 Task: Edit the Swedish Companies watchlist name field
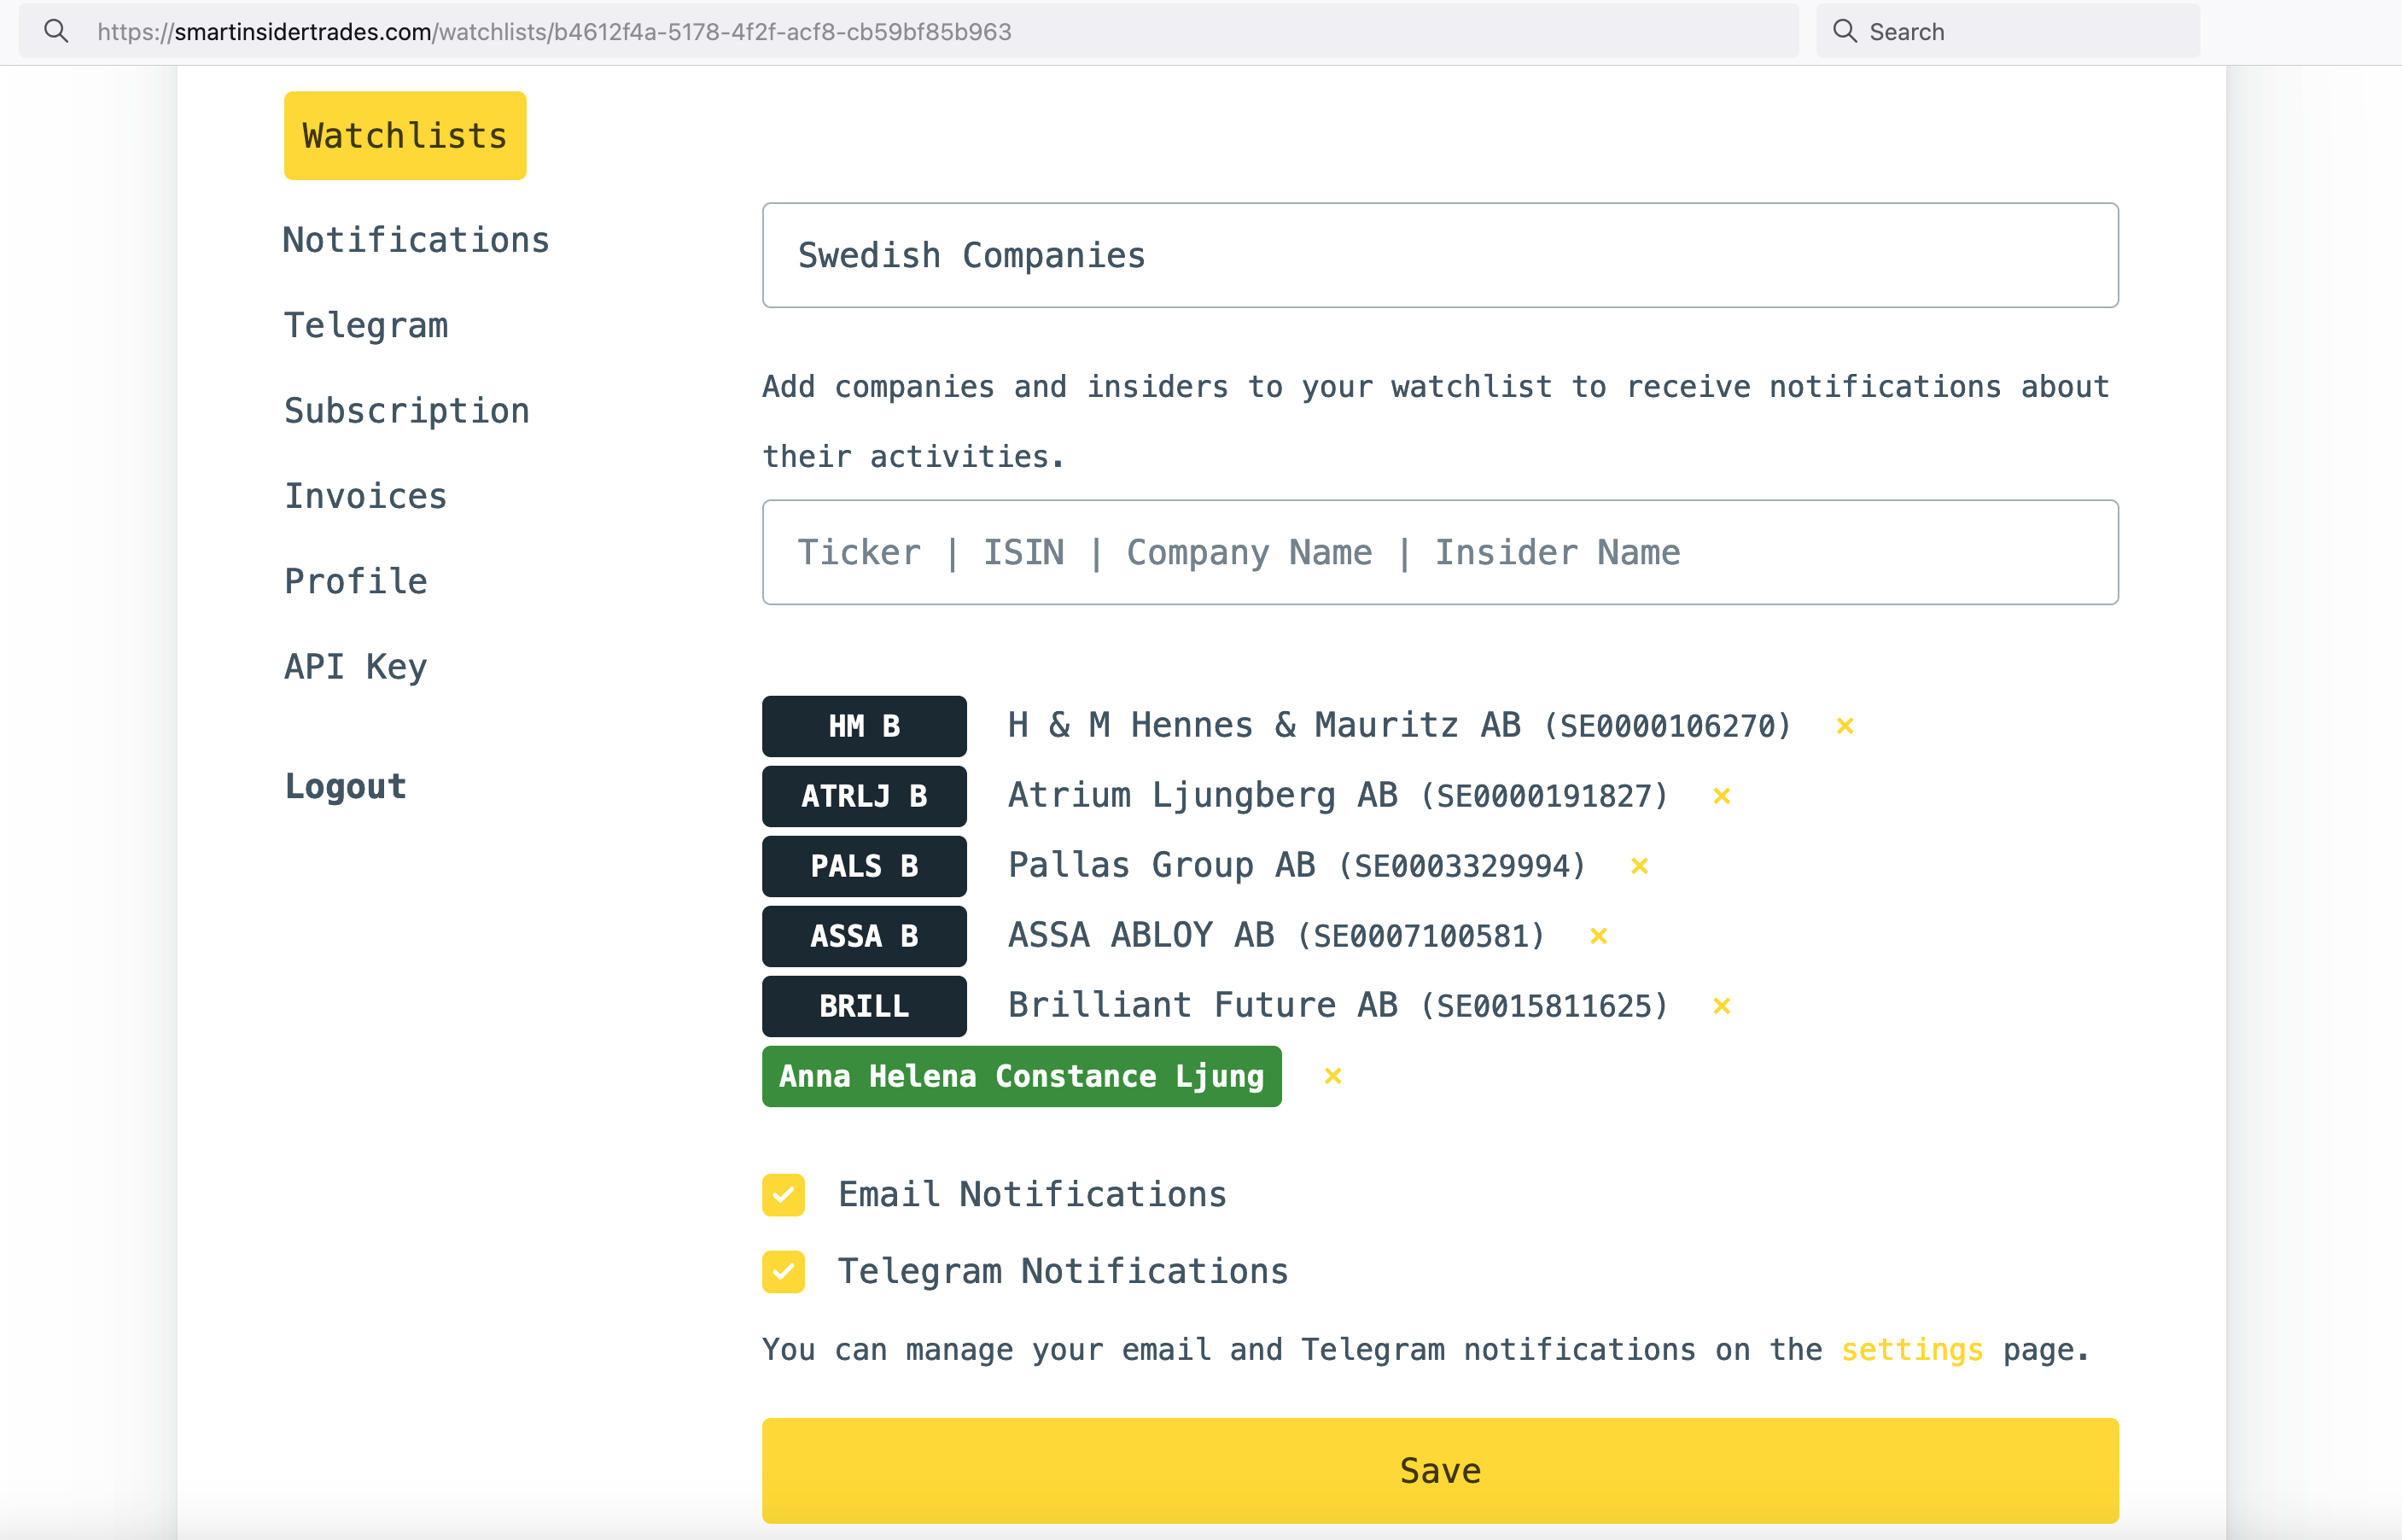[1439, 254]
